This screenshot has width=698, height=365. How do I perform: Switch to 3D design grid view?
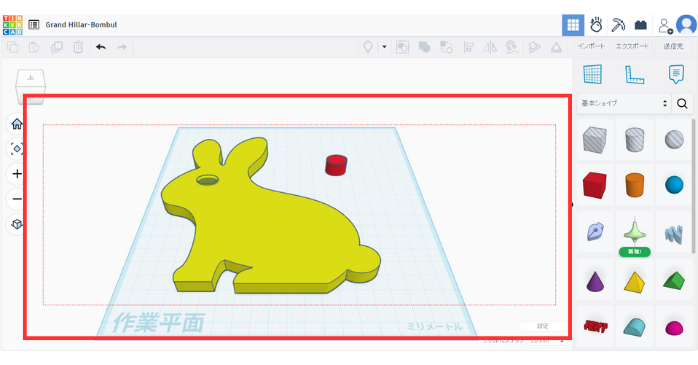click(573, 25)
